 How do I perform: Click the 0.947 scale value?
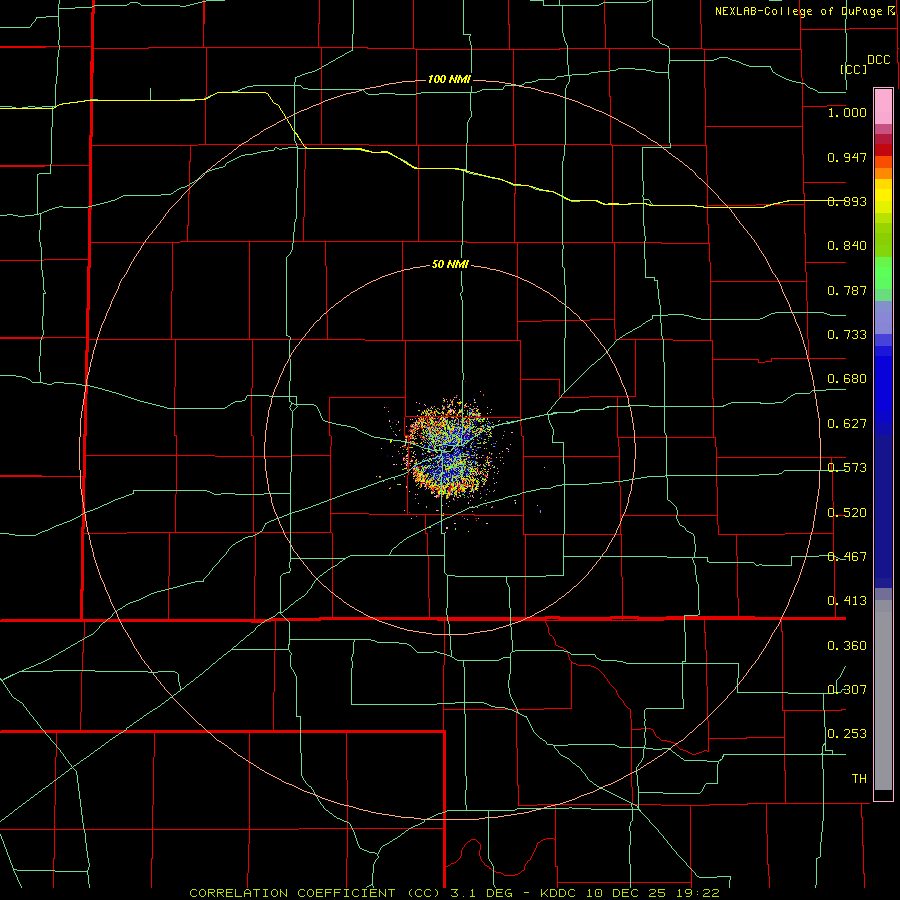click(847, 157)
